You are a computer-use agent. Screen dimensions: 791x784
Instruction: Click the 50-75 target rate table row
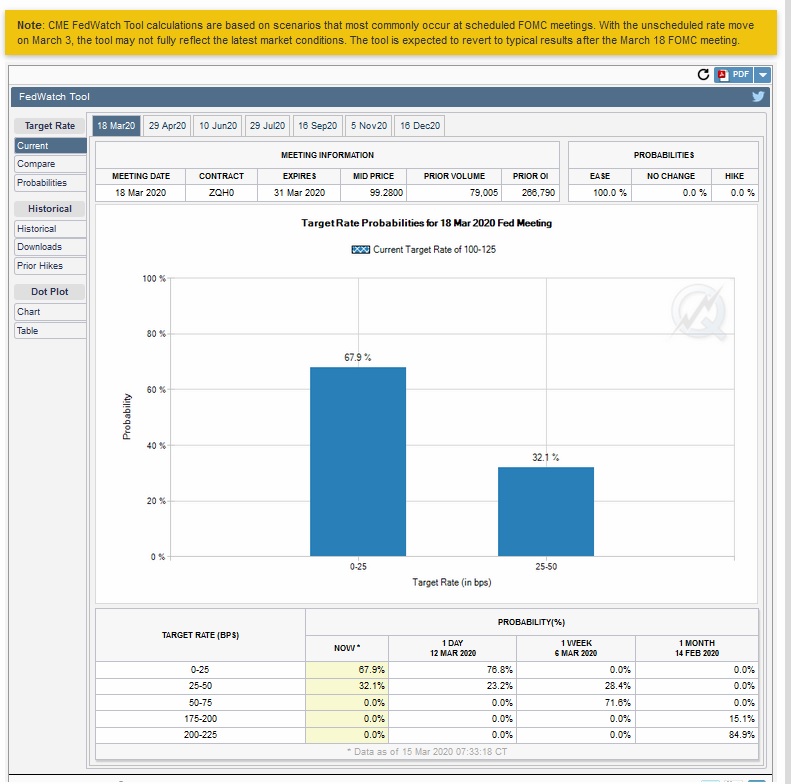[427, 703]
